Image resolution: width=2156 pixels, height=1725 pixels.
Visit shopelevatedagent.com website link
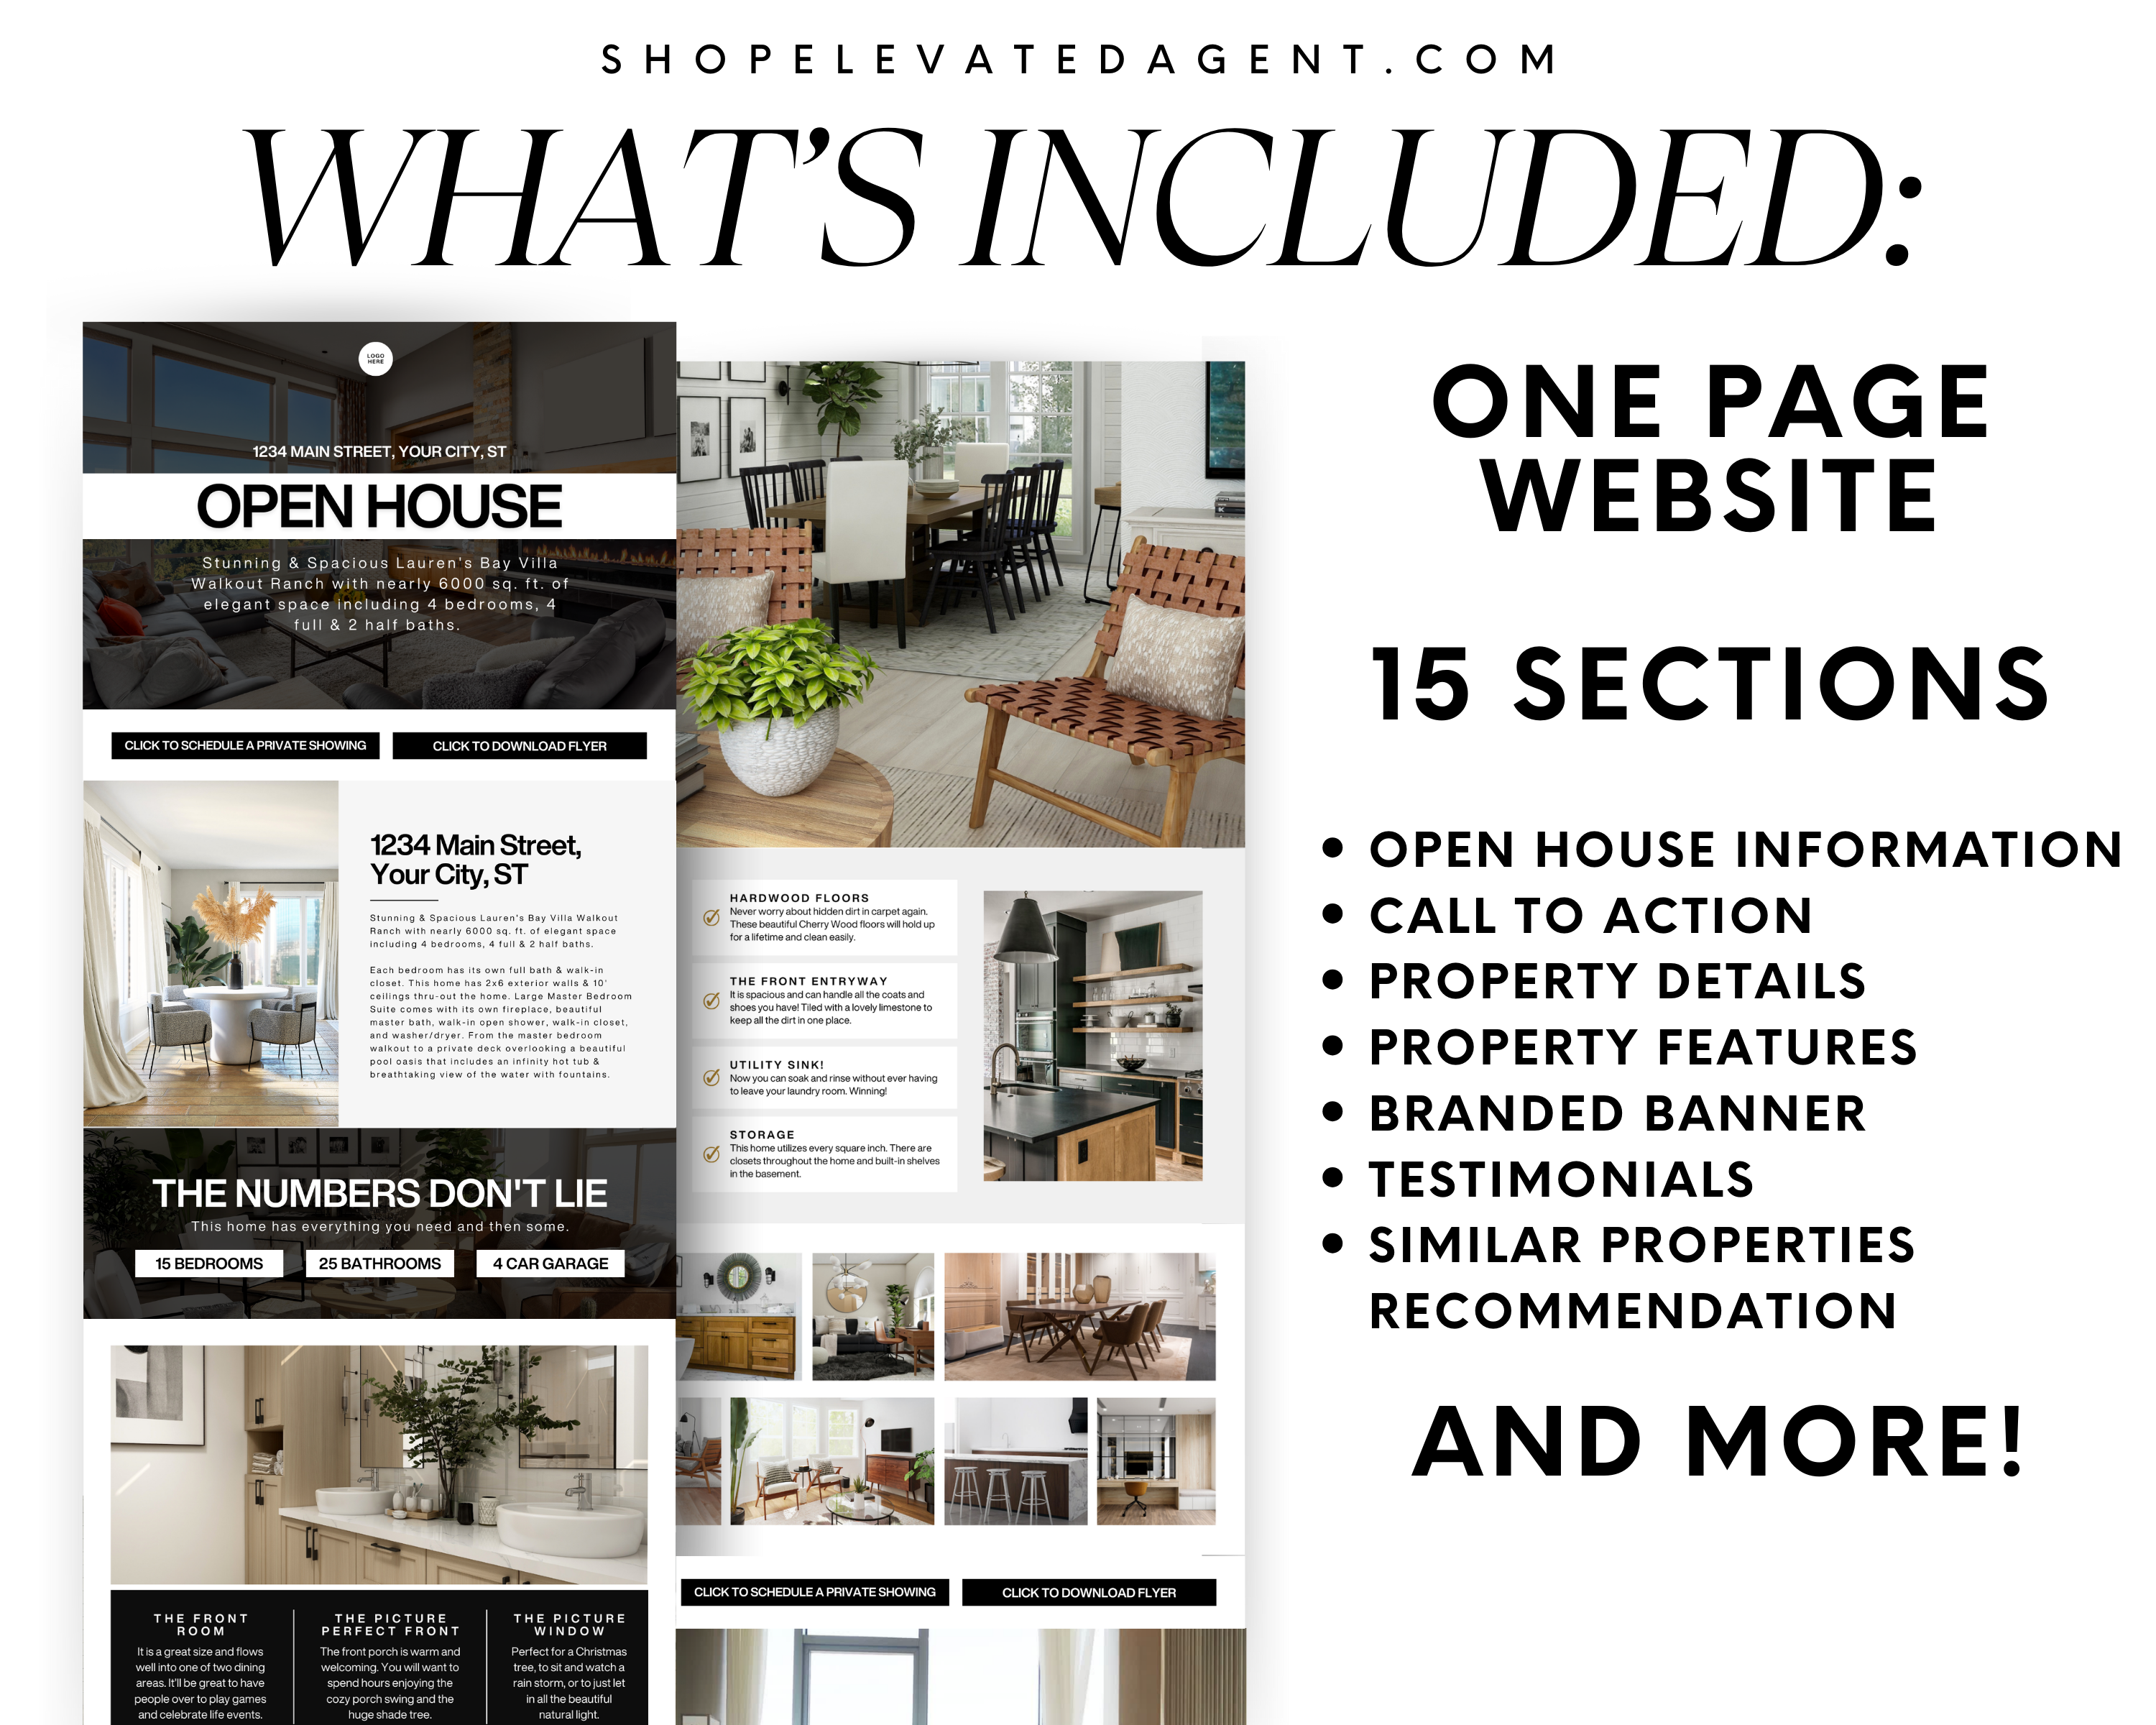click(x=1077, y=50)
